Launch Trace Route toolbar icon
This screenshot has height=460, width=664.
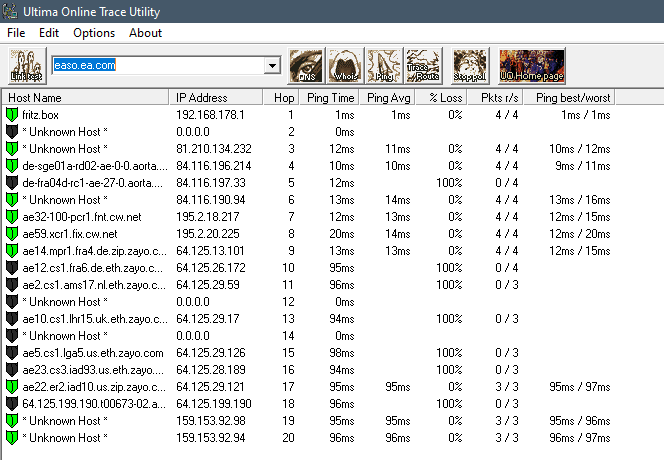tap(423, 66)
